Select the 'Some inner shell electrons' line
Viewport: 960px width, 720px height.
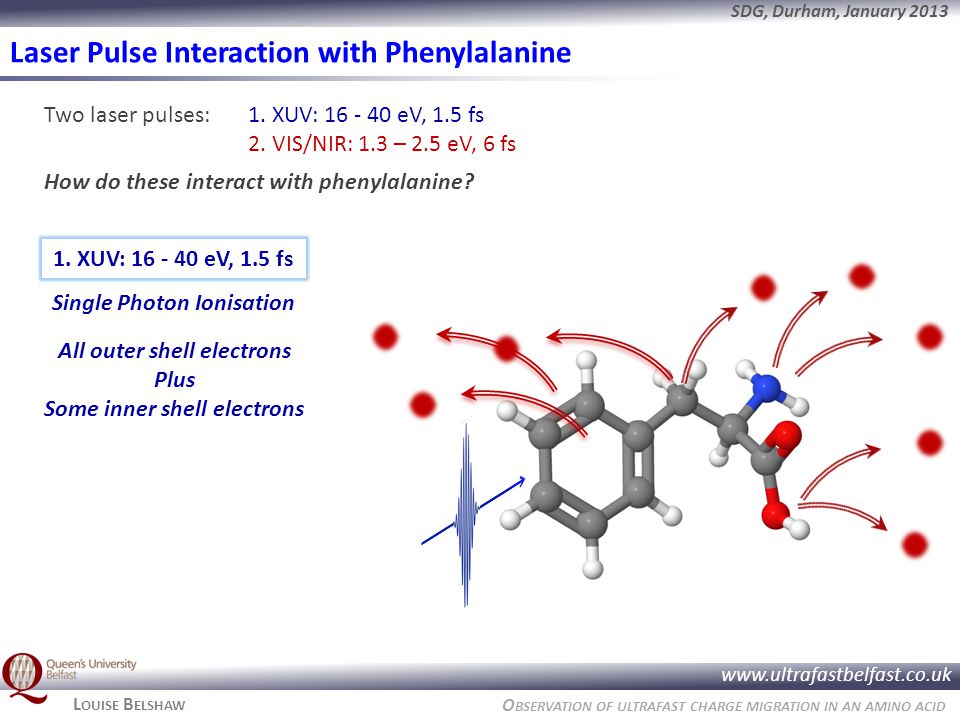tap(174, 408)
